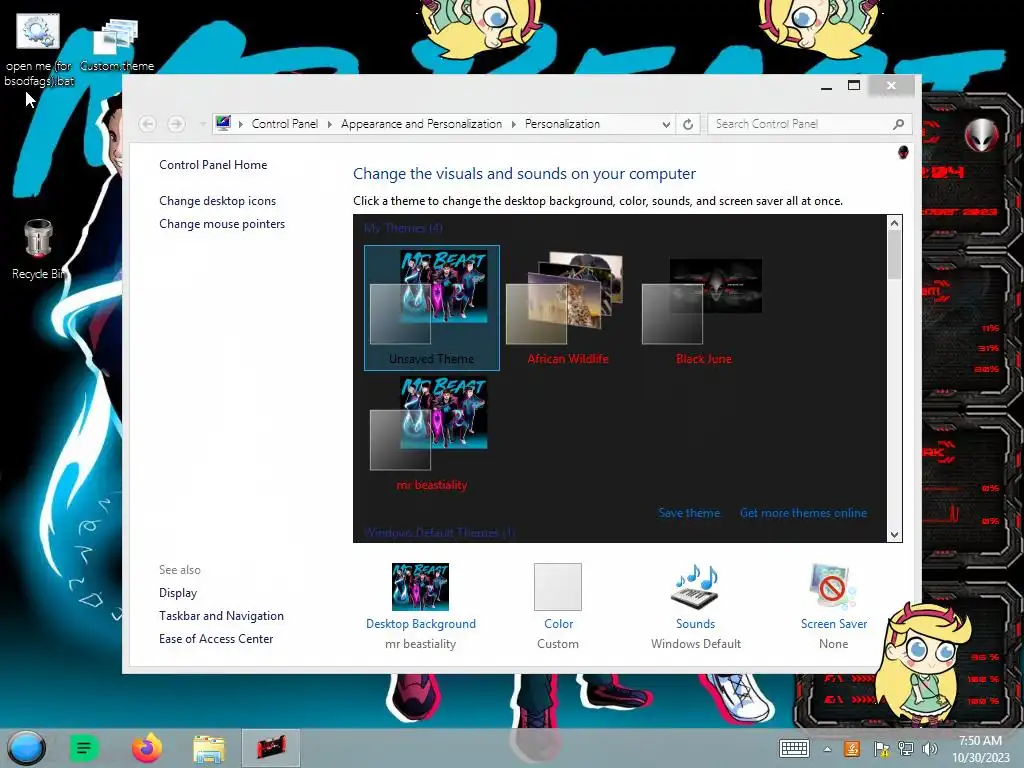Screen dimensions: 1024x768
Task: Open Change desktop icons
Action: (217, 201)
